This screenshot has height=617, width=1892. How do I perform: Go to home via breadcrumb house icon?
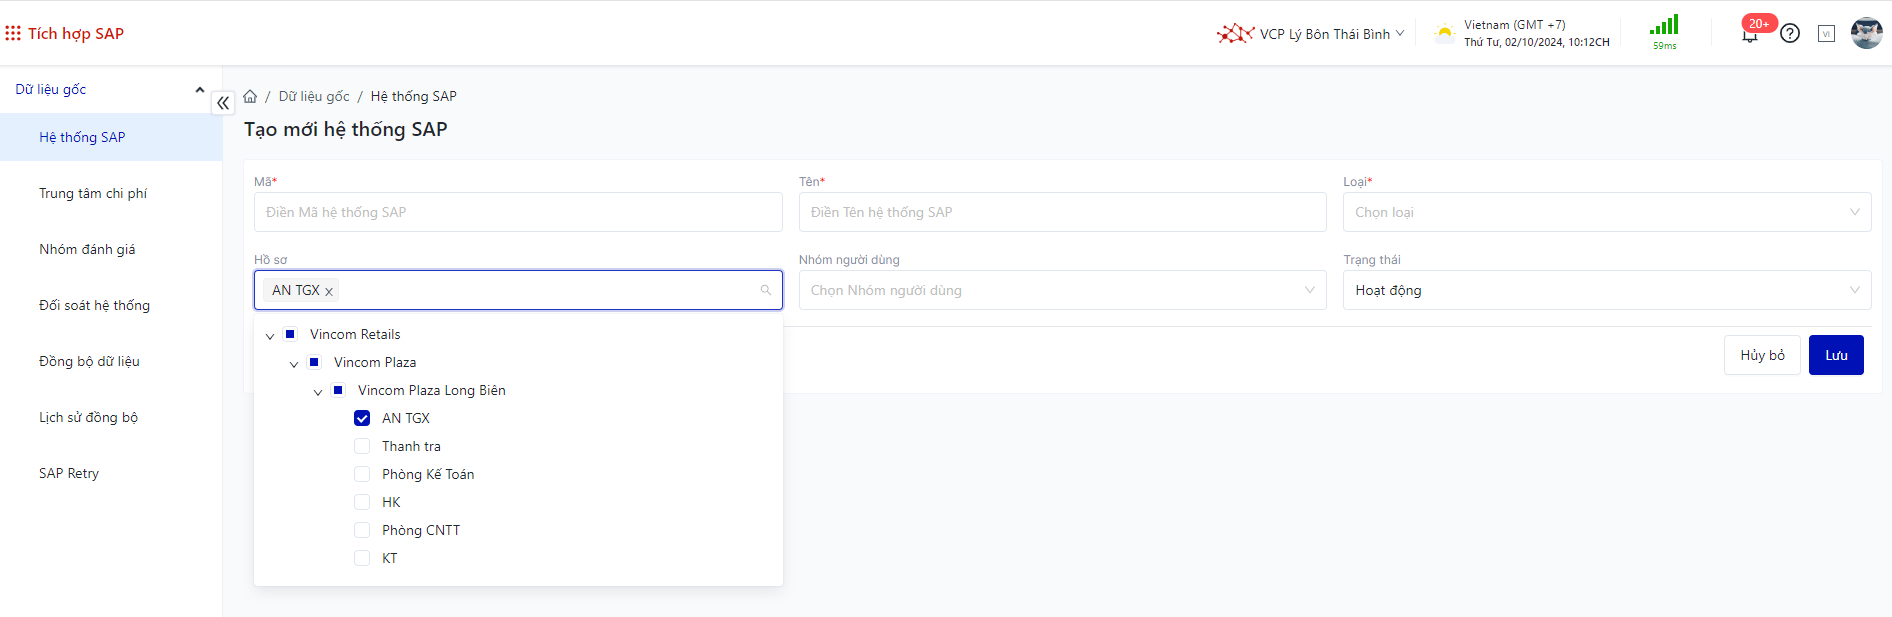[250, 96]
